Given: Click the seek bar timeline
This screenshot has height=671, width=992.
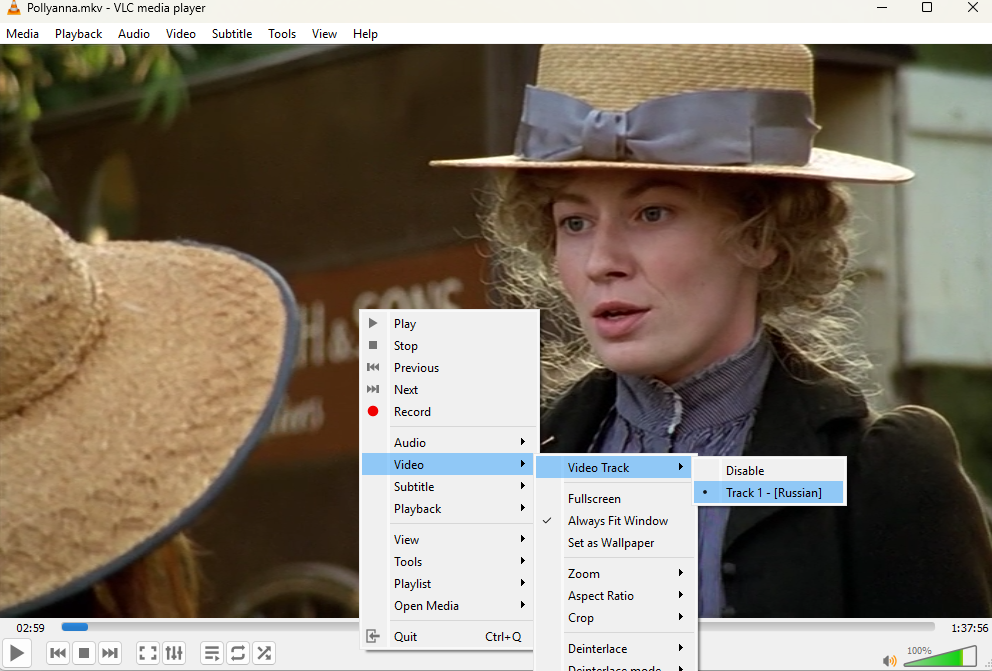Looking at the screenshot, I should 498,627.
